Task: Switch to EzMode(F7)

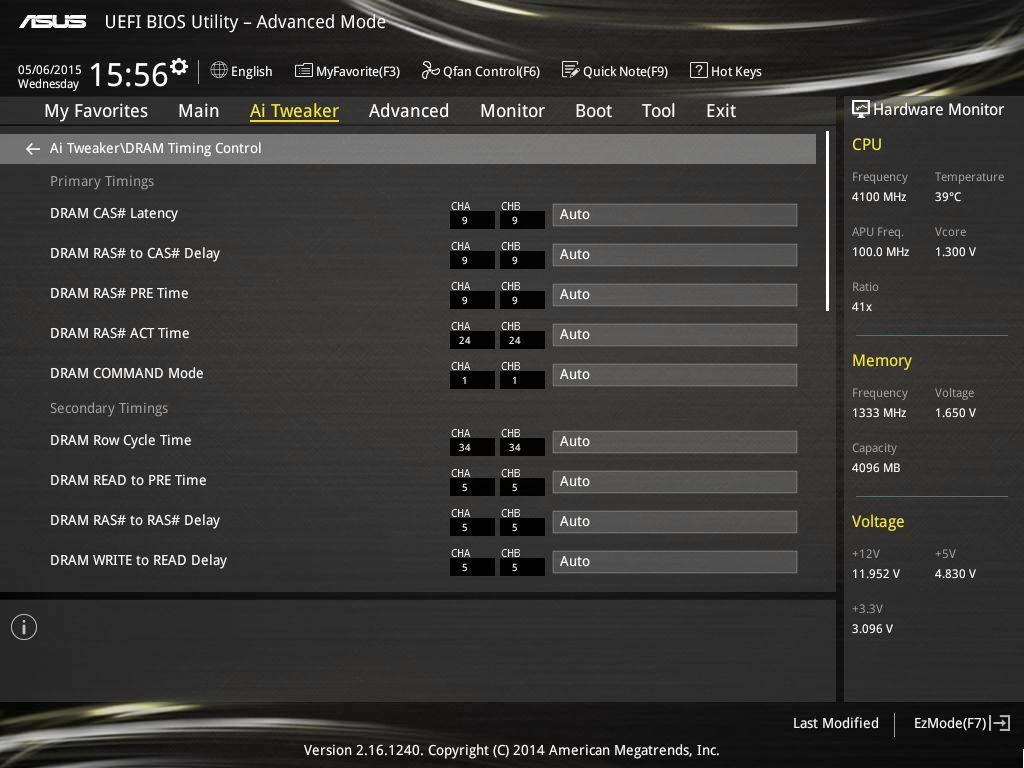Action: [x=950, y=723]
